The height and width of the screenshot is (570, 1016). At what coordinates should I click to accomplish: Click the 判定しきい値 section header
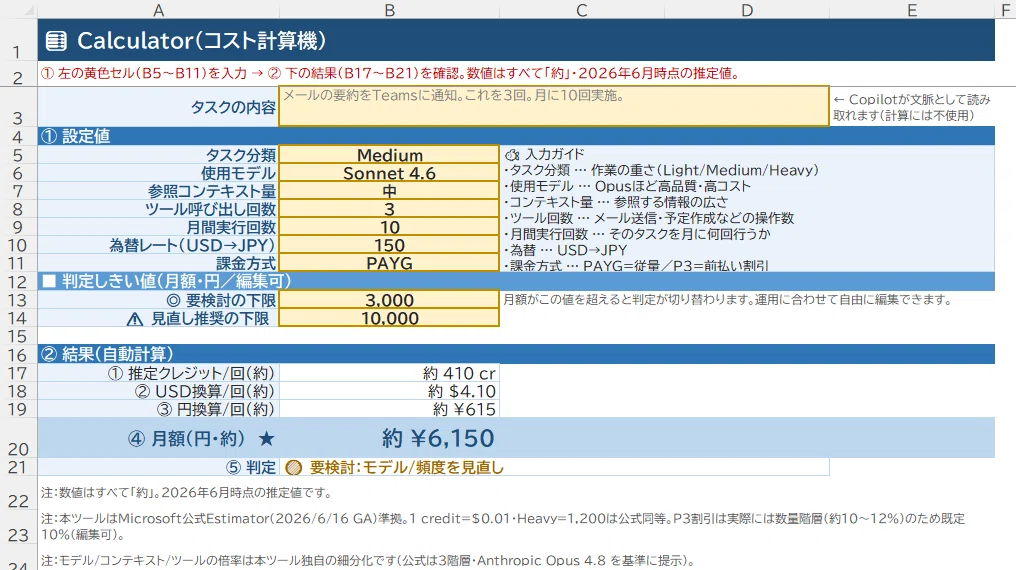516,281
